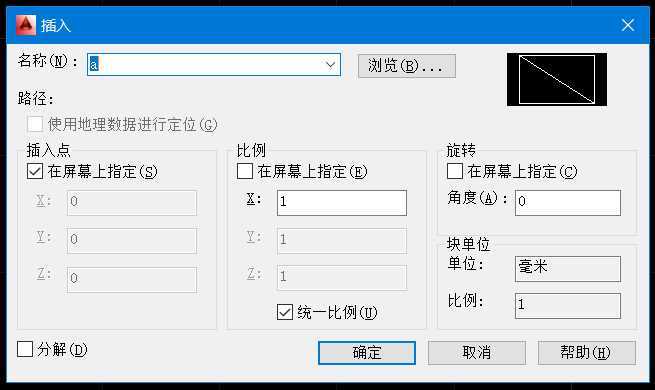Click the 插入点 X coordinate field
Image resolution: width=655 pixels, height=390 pixels.
click(132, 203)
